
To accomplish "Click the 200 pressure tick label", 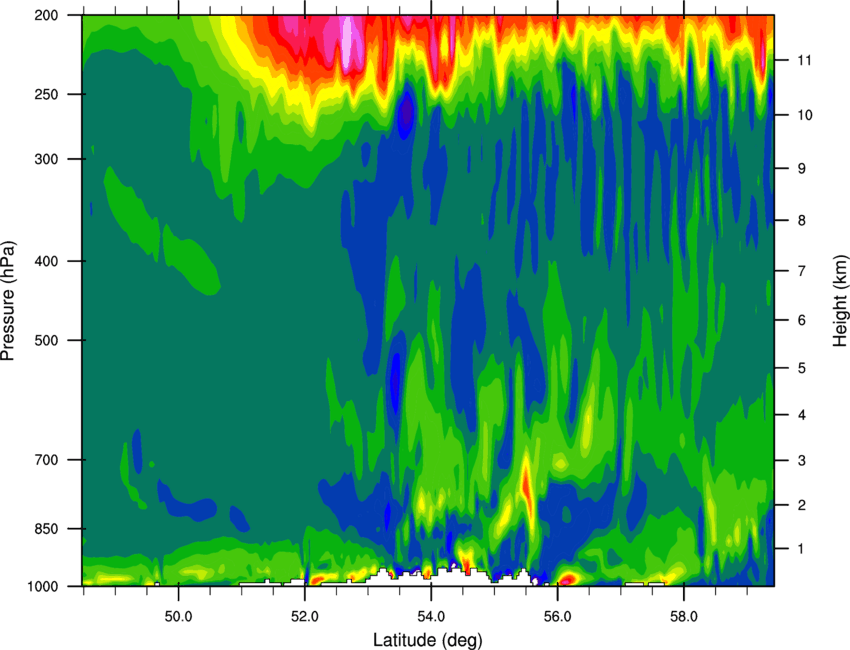I will tap(47, 15).
